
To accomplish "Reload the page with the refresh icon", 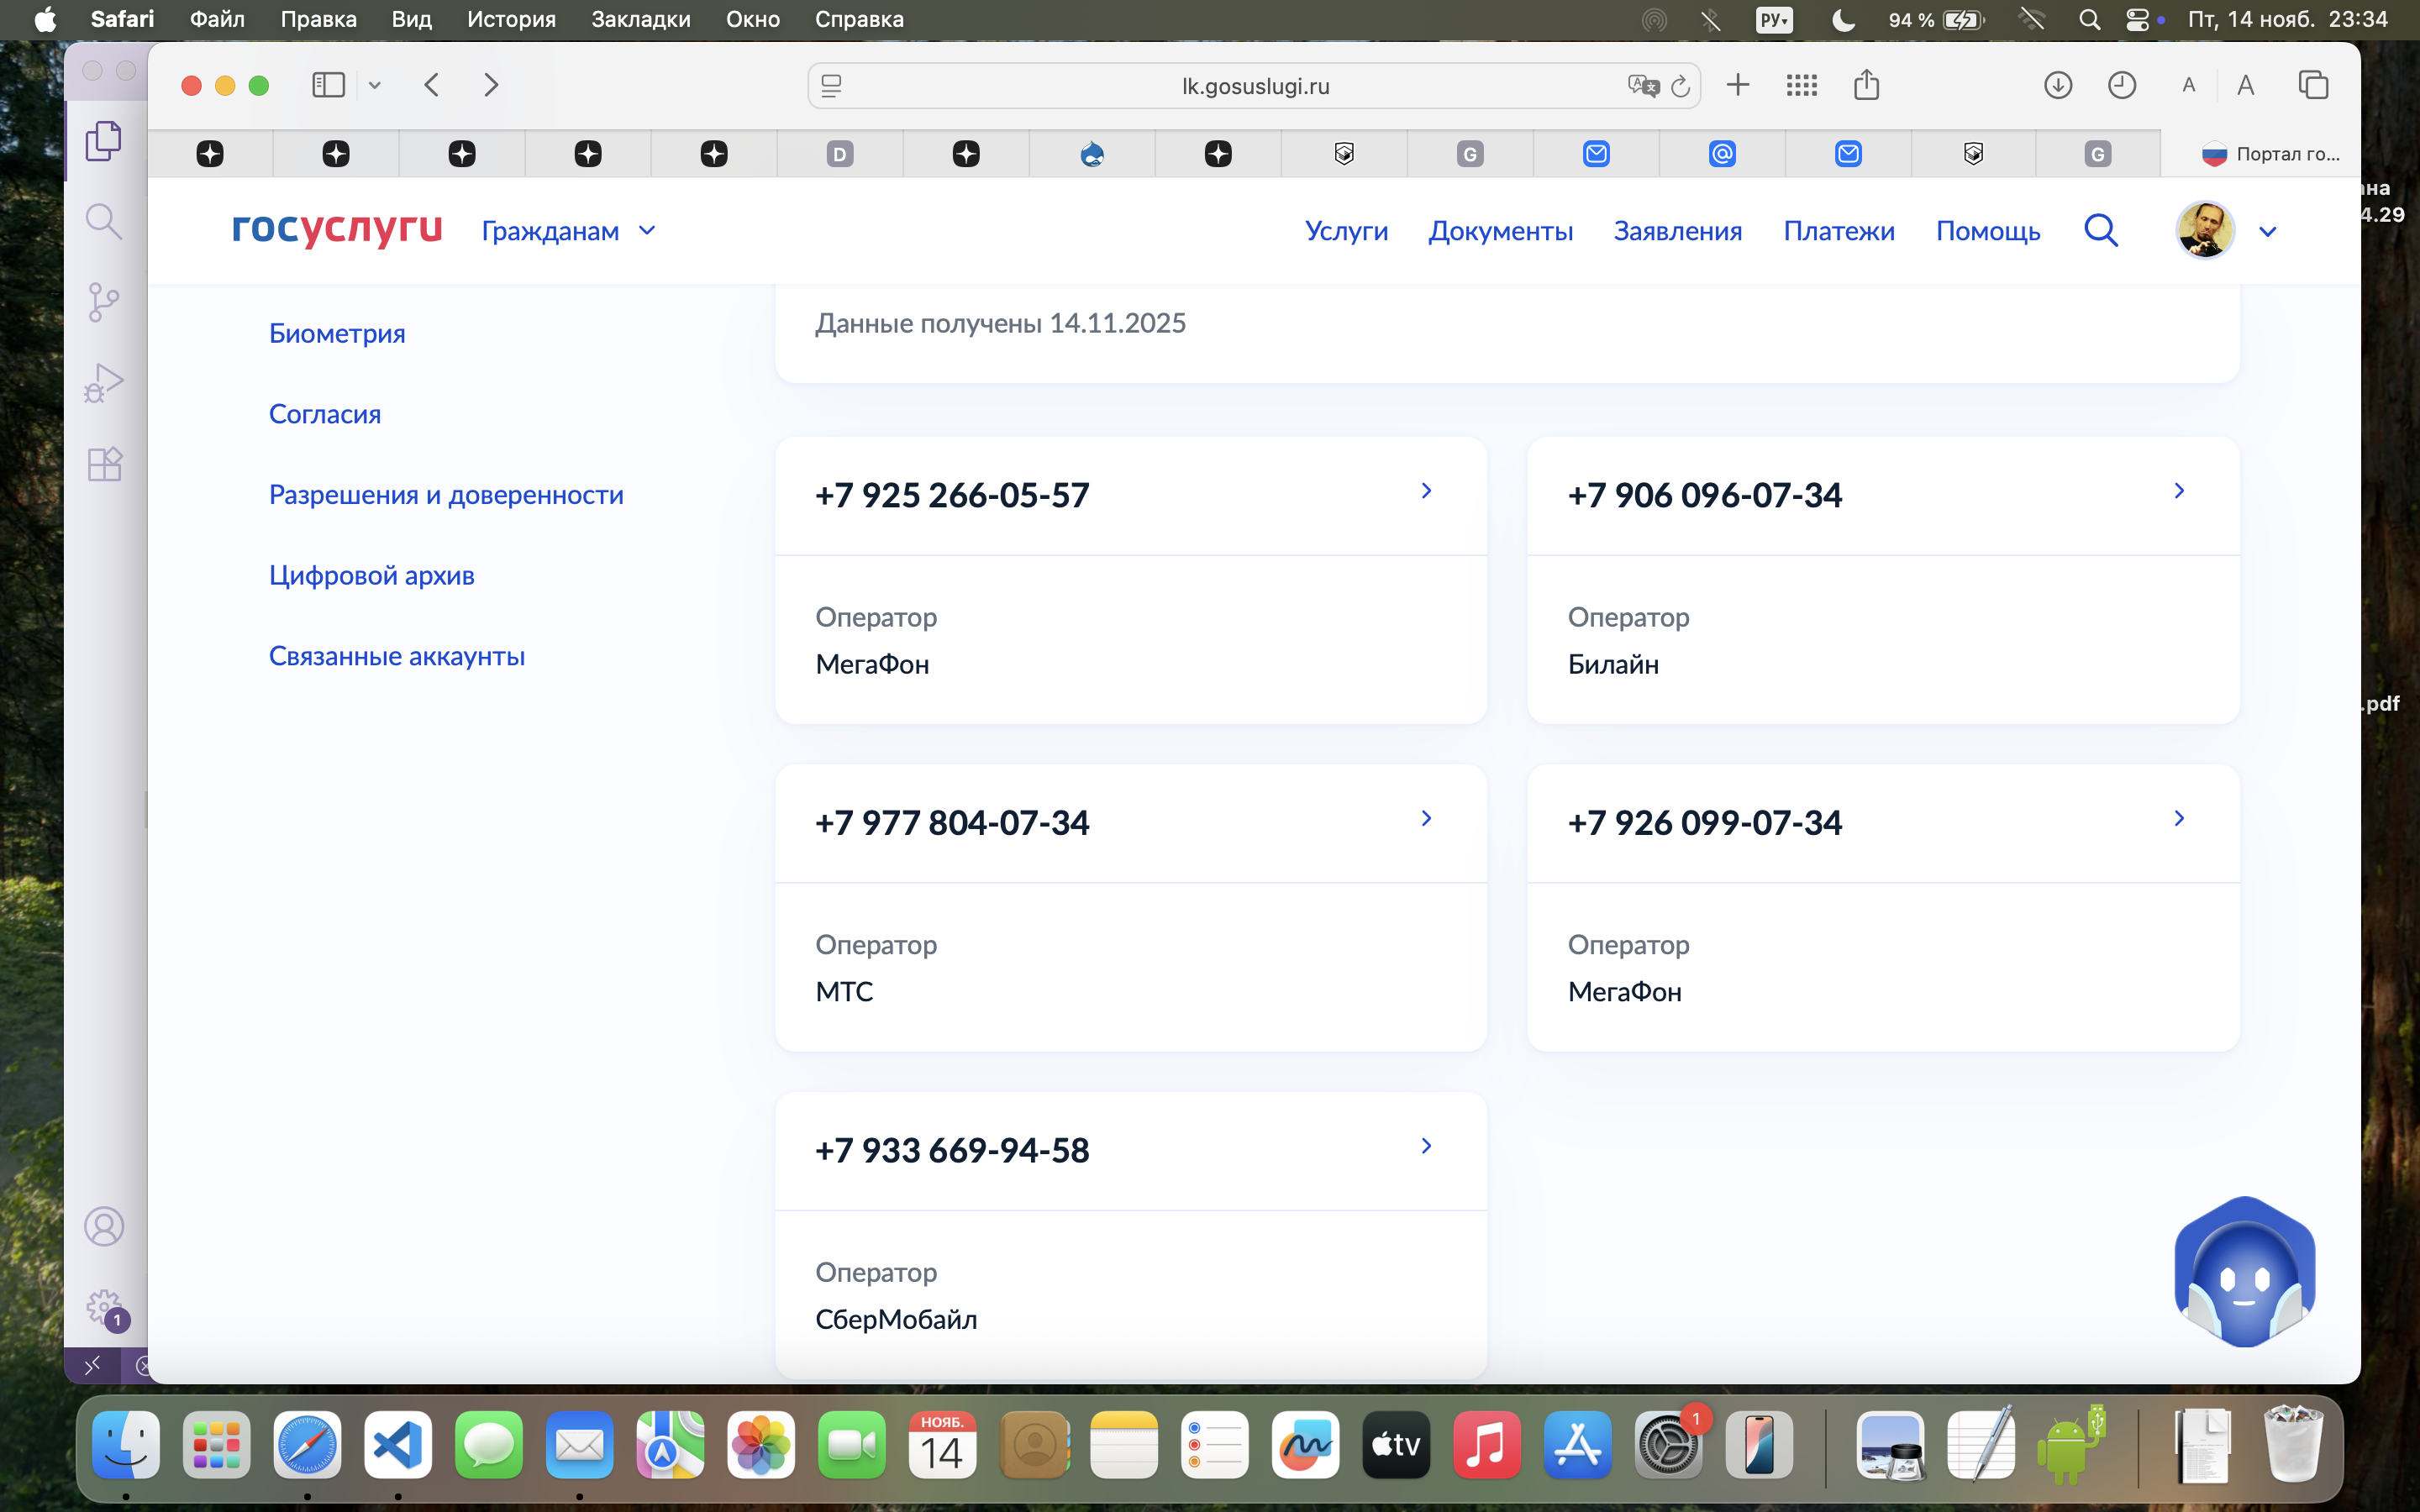I will (1681, 87).
